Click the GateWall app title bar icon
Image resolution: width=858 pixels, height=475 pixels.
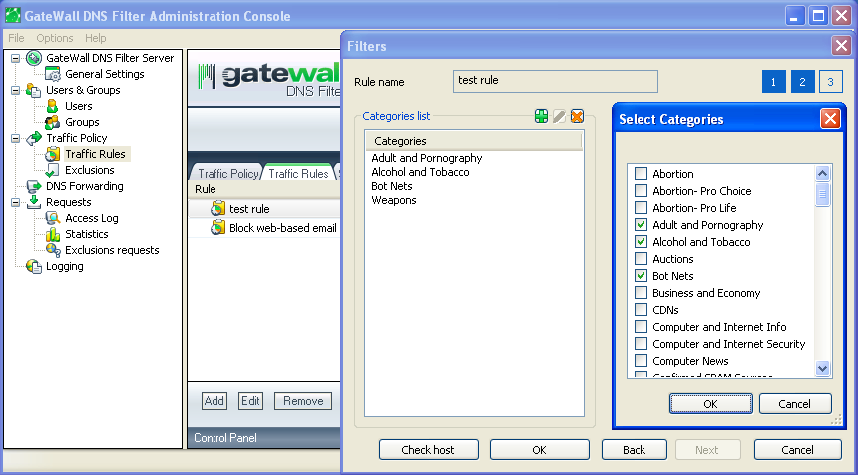point(13,15)
